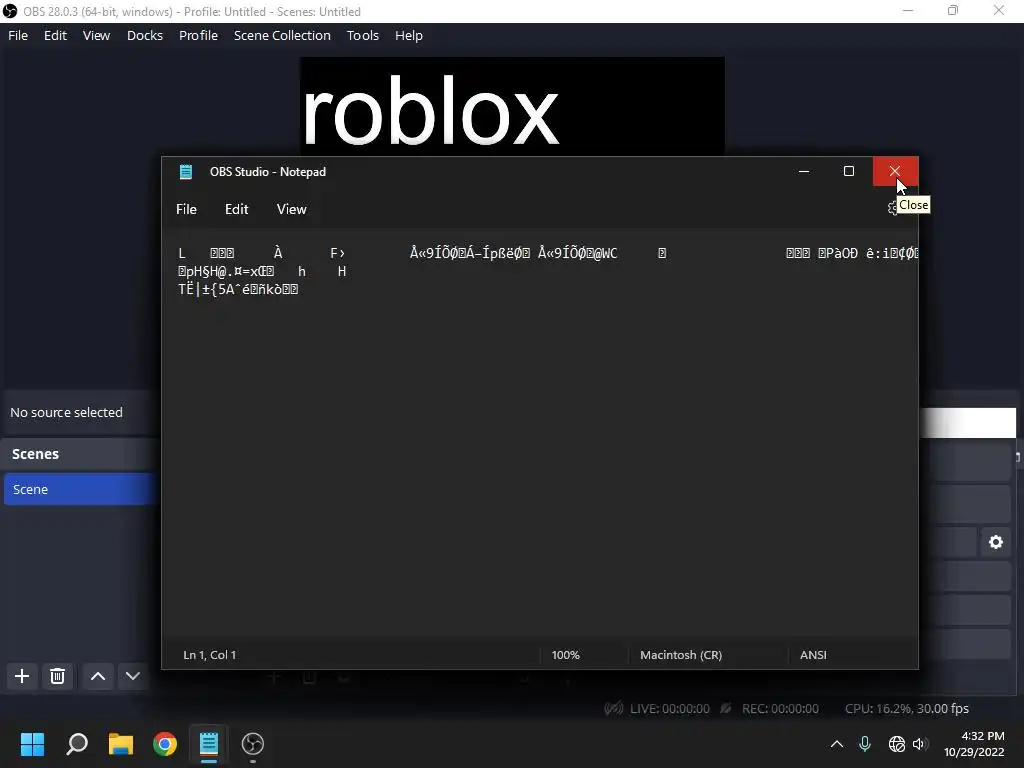Minimize the OBS main window
1024x768 pixels.
pyautogui.click(x=907, y=10)
